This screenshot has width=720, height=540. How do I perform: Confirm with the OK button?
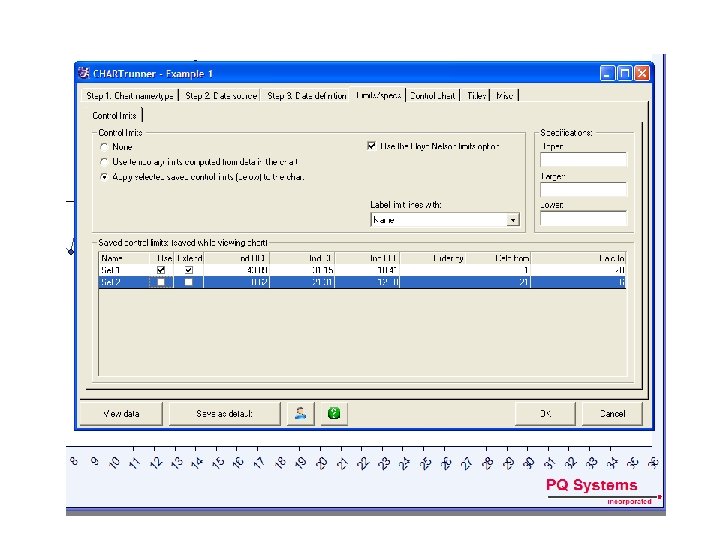[x=545, y=414]
